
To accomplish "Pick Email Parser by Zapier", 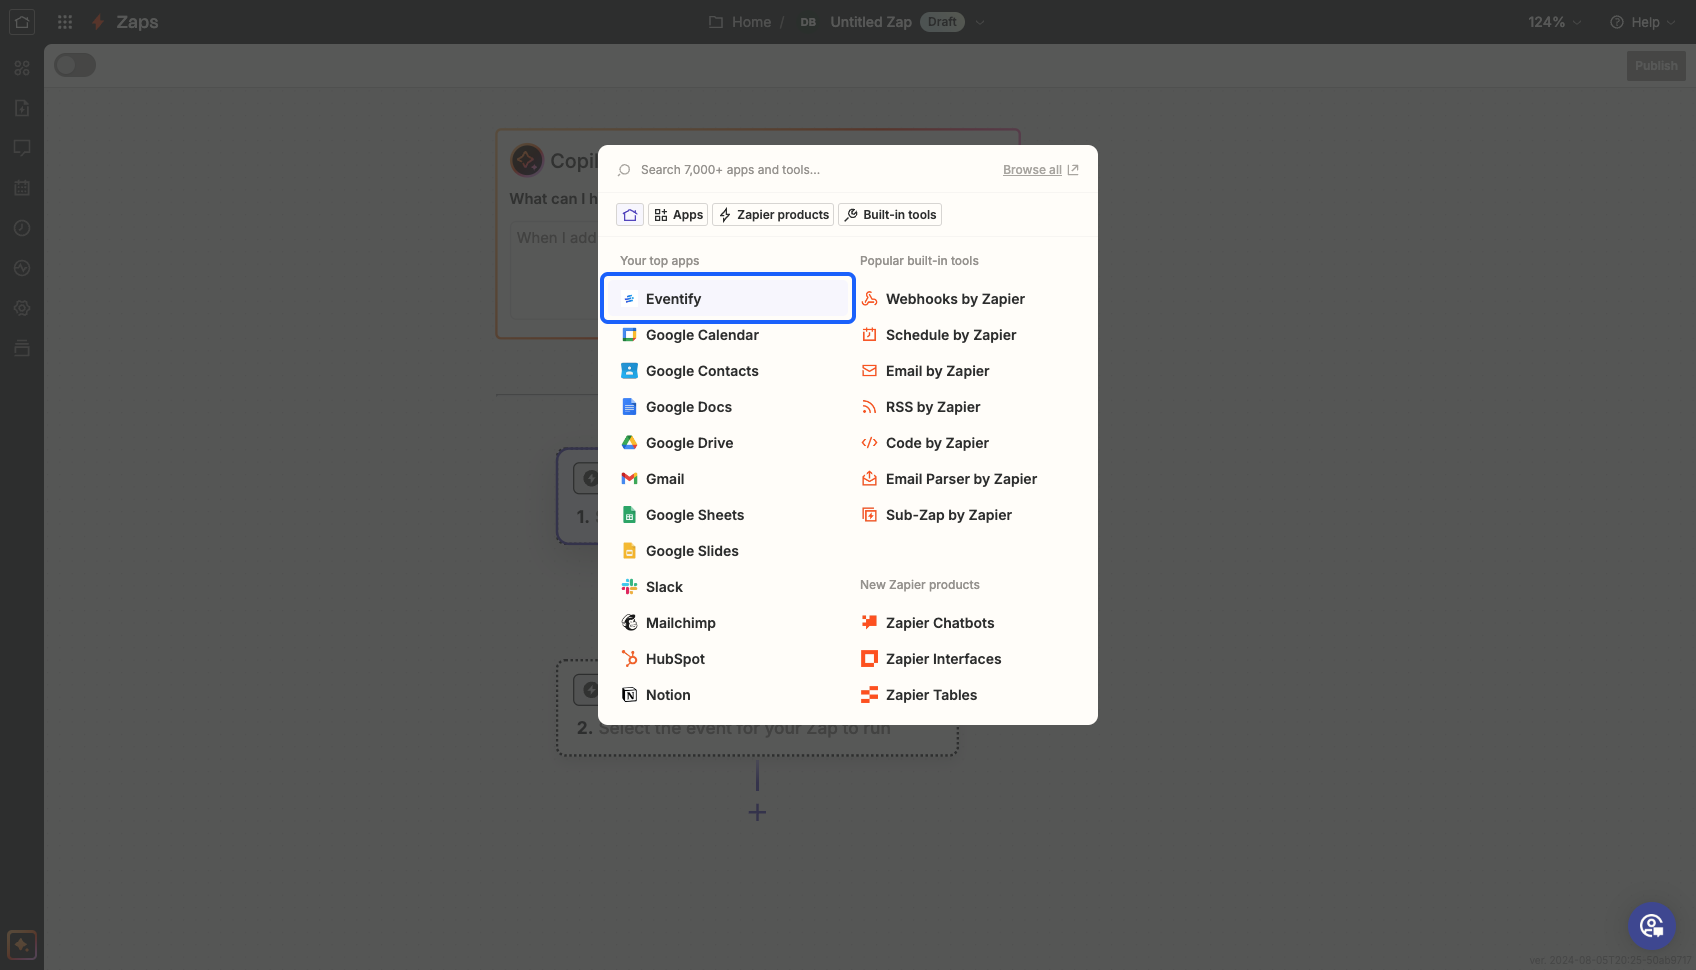I will (968, 479).
